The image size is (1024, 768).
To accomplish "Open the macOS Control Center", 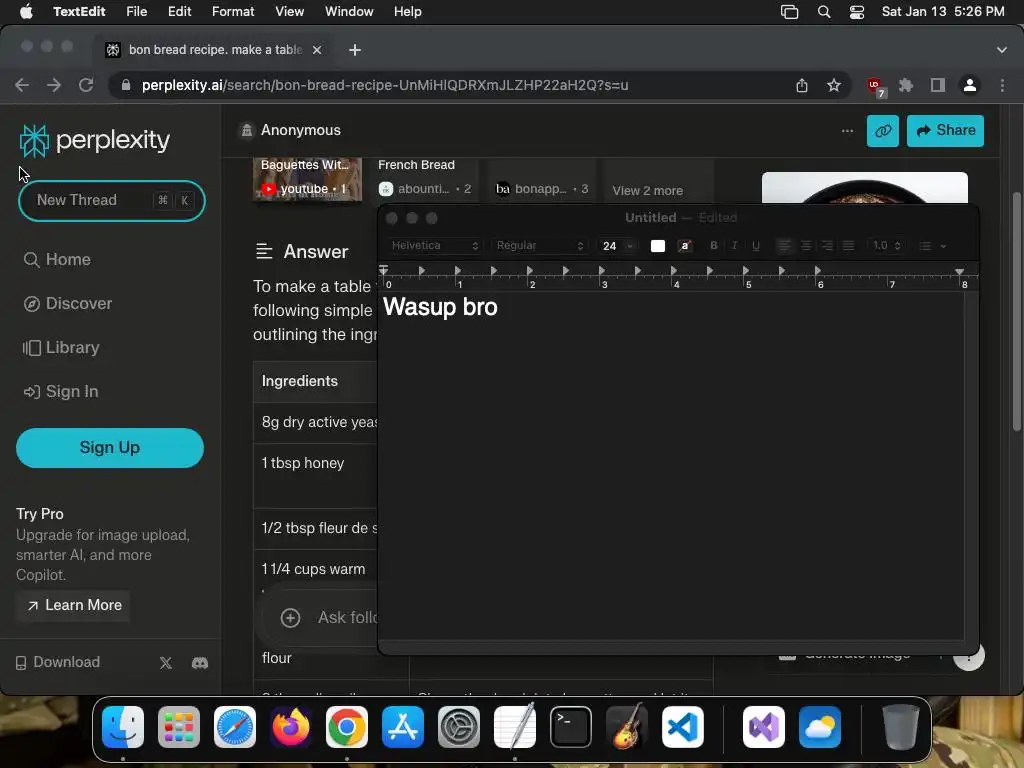I will [857, 12].
